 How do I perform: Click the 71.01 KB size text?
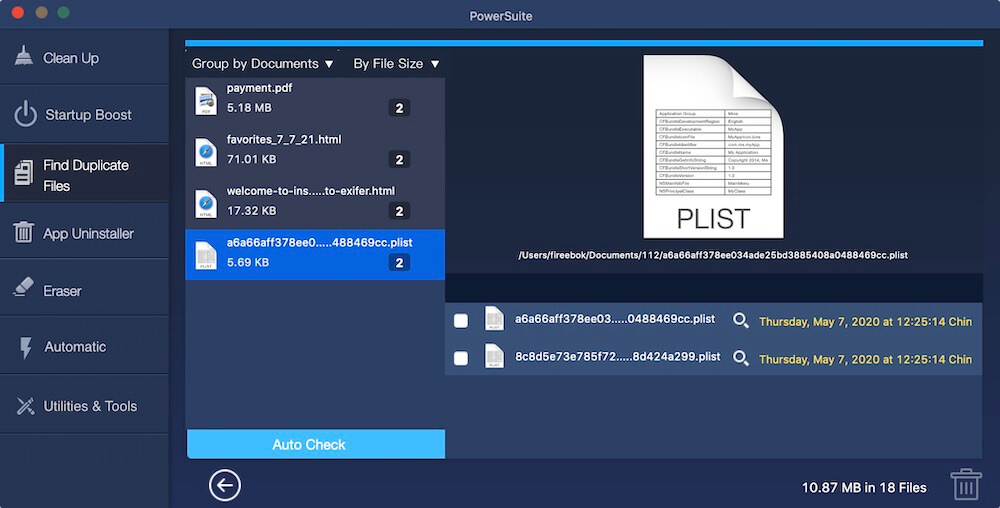251,159
